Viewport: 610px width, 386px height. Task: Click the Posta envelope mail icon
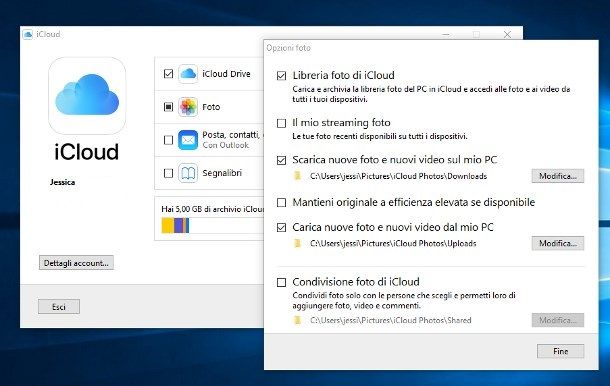point(188,140)
